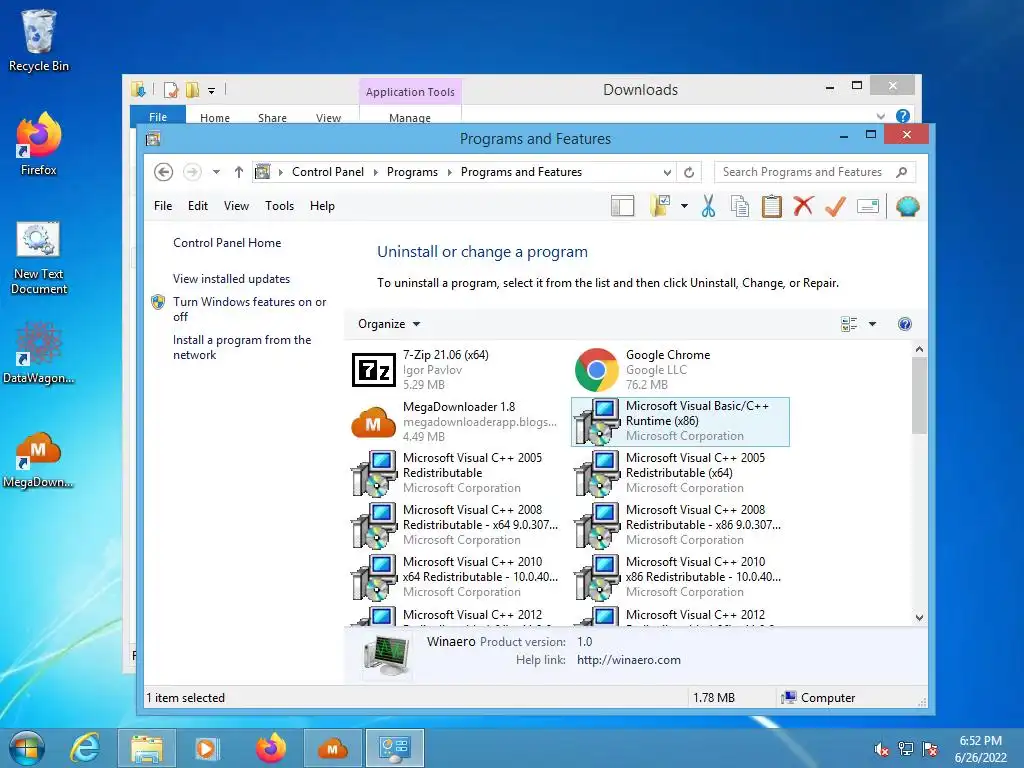Open Quick Access Toolbar dropdown in Downloads window

212,91
